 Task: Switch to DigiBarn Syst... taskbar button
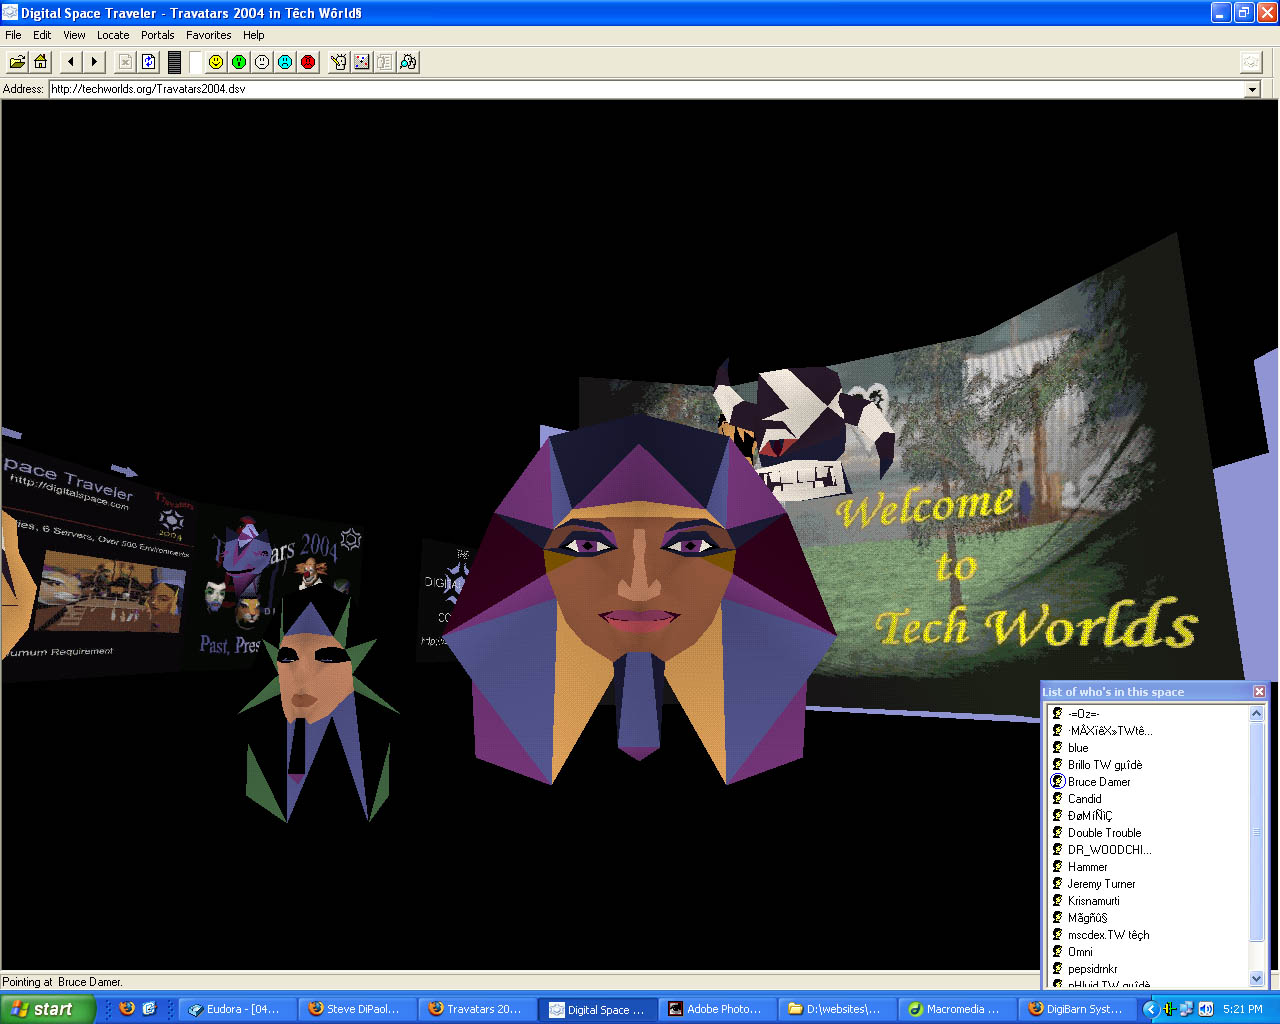coord(1078,1009)
